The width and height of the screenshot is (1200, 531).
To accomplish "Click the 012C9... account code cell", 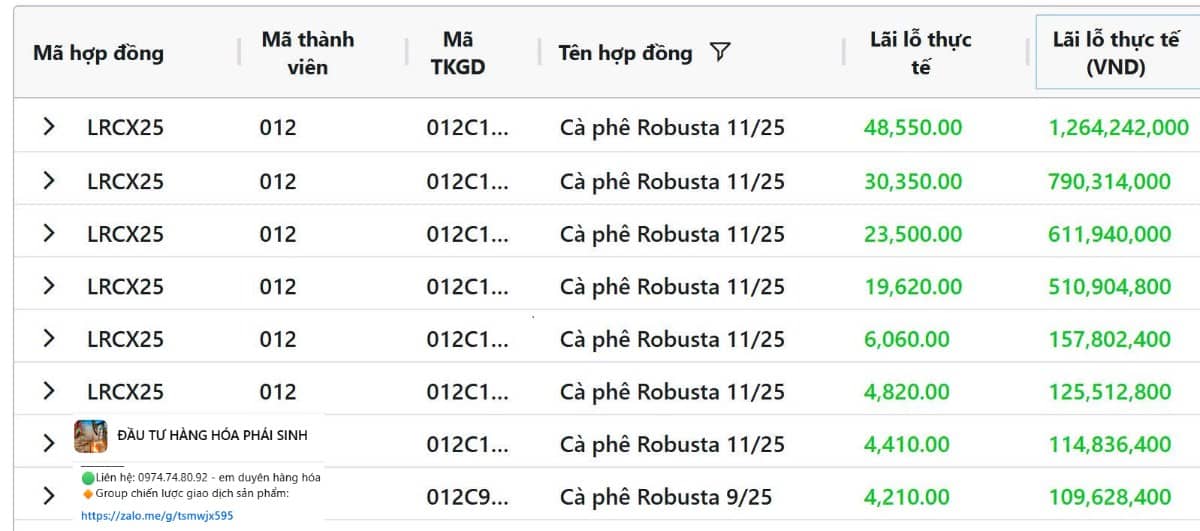I will coord(467,497).
